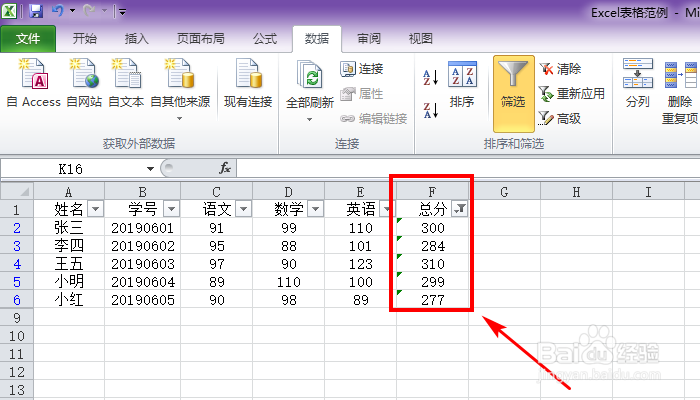Click the cell with total 310
The width and height of the screenshot is (700, 400).
tap(432, 264)
